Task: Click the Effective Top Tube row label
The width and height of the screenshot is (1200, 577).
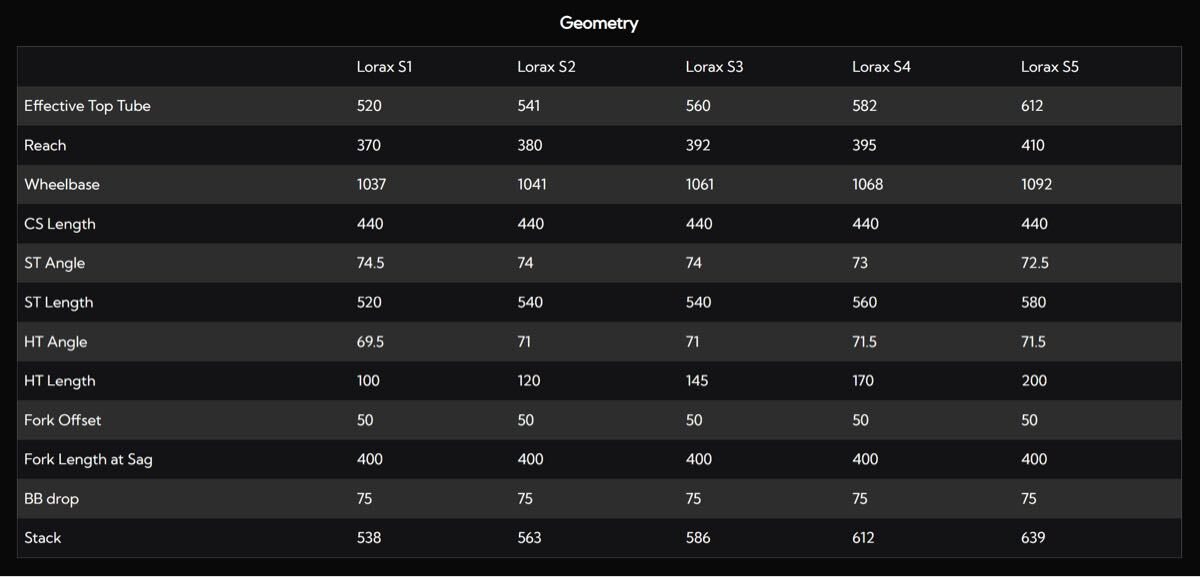Action: (x=87, y=106)
